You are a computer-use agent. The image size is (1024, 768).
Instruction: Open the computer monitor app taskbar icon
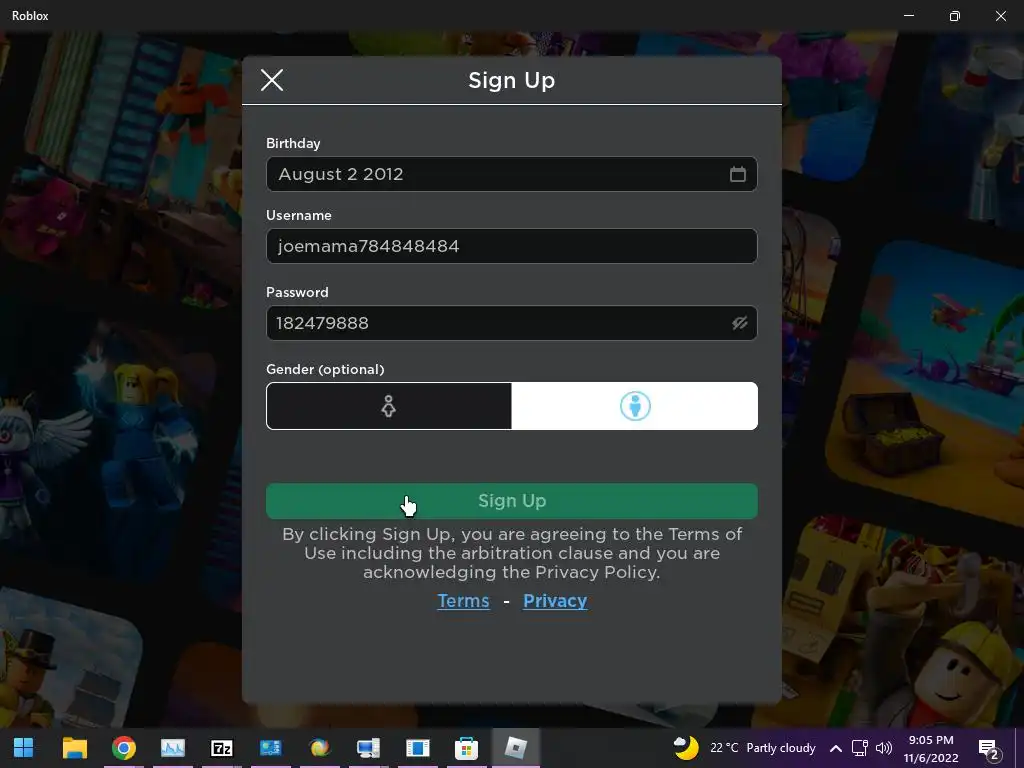click(x=368, y=748)
